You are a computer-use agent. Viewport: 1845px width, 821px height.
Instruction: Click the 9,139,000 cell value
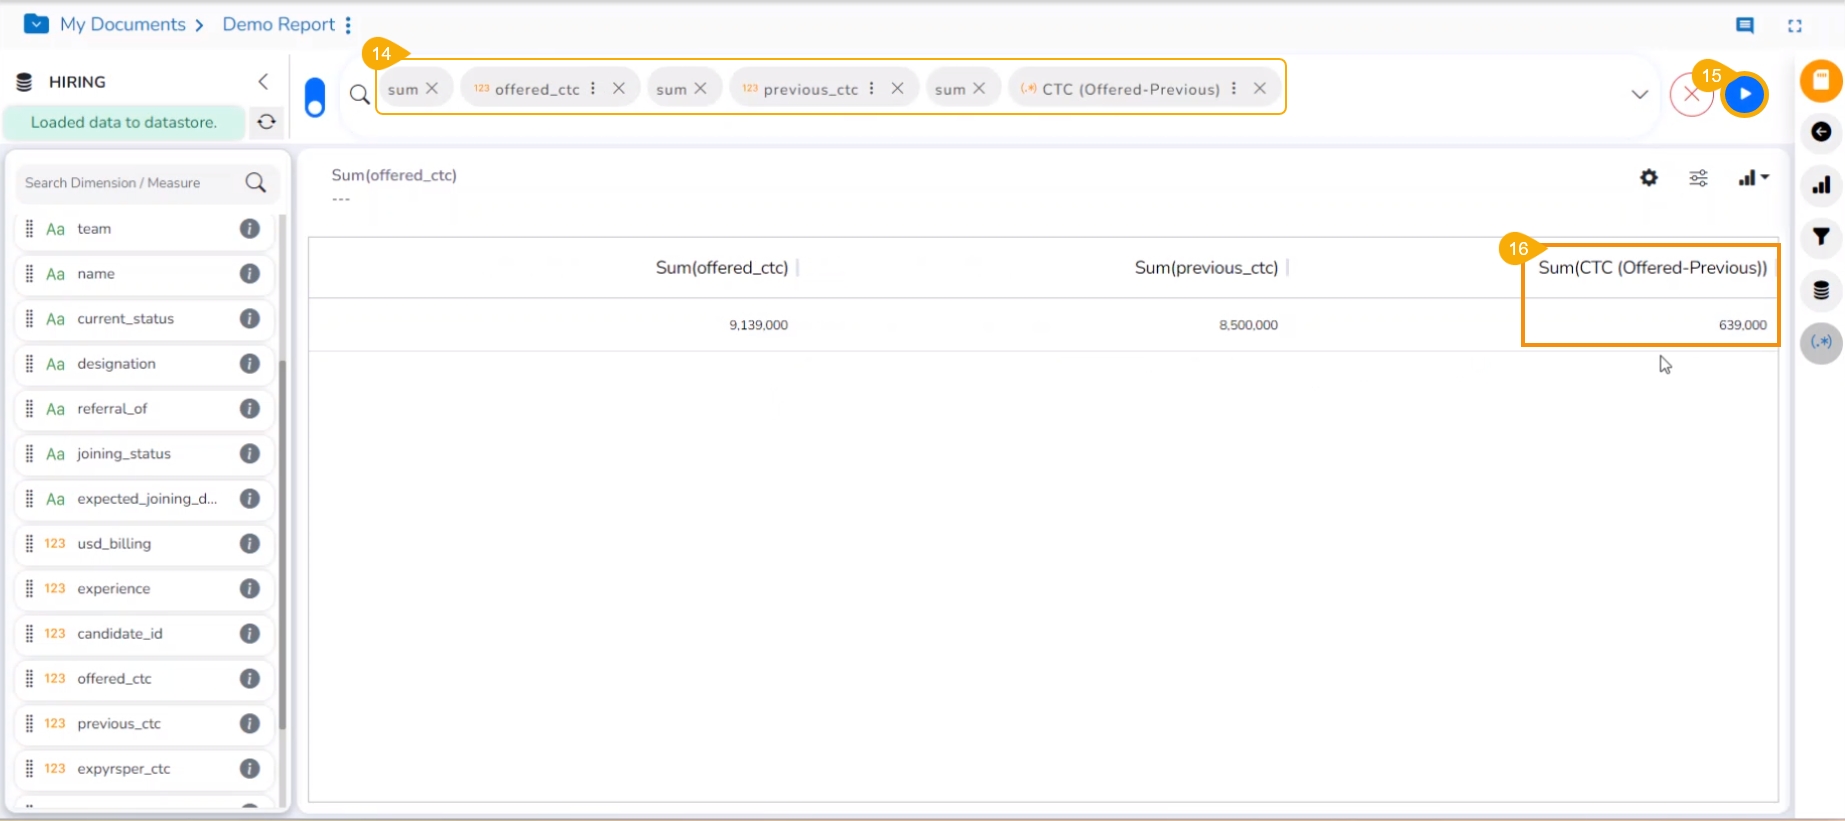tap(759, 325)
